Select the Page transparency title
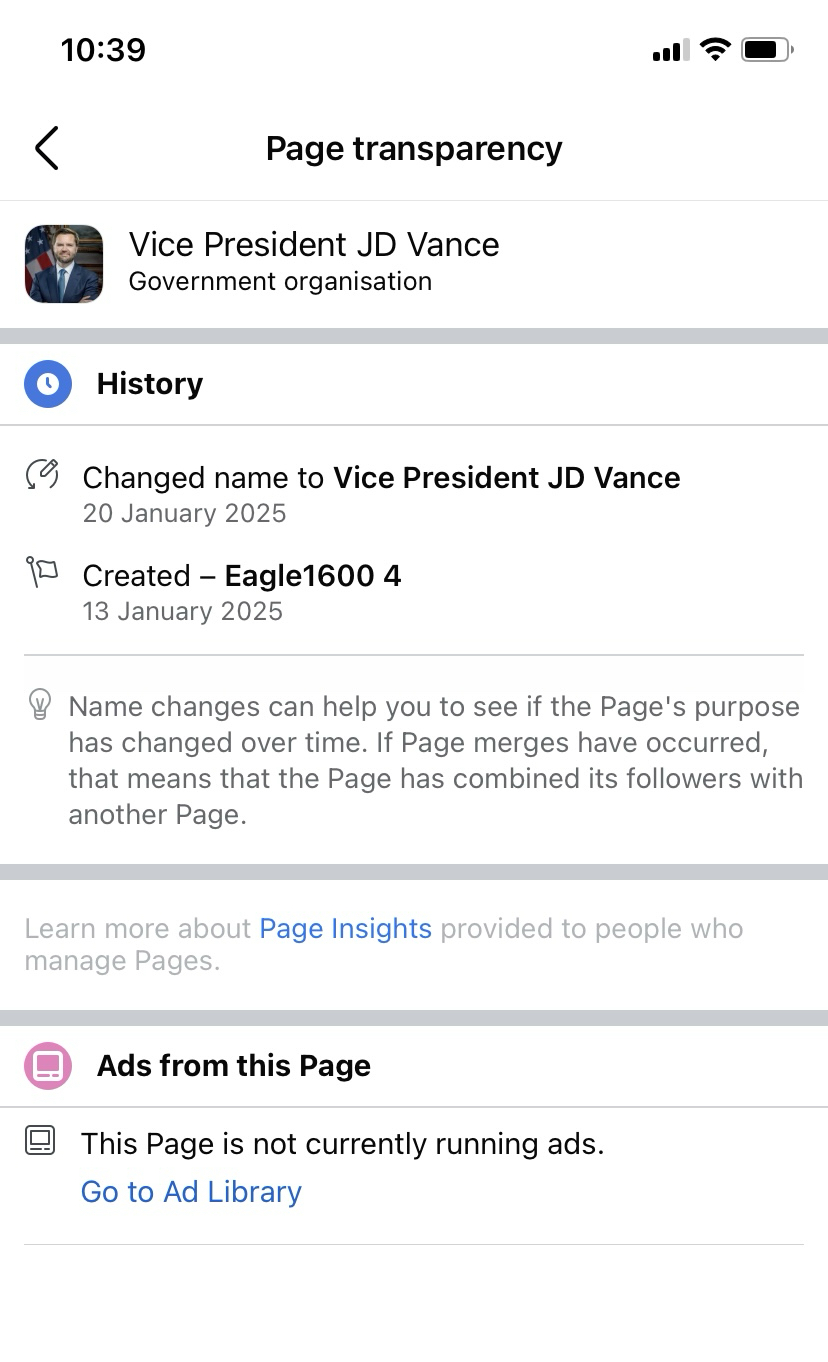 414,148
